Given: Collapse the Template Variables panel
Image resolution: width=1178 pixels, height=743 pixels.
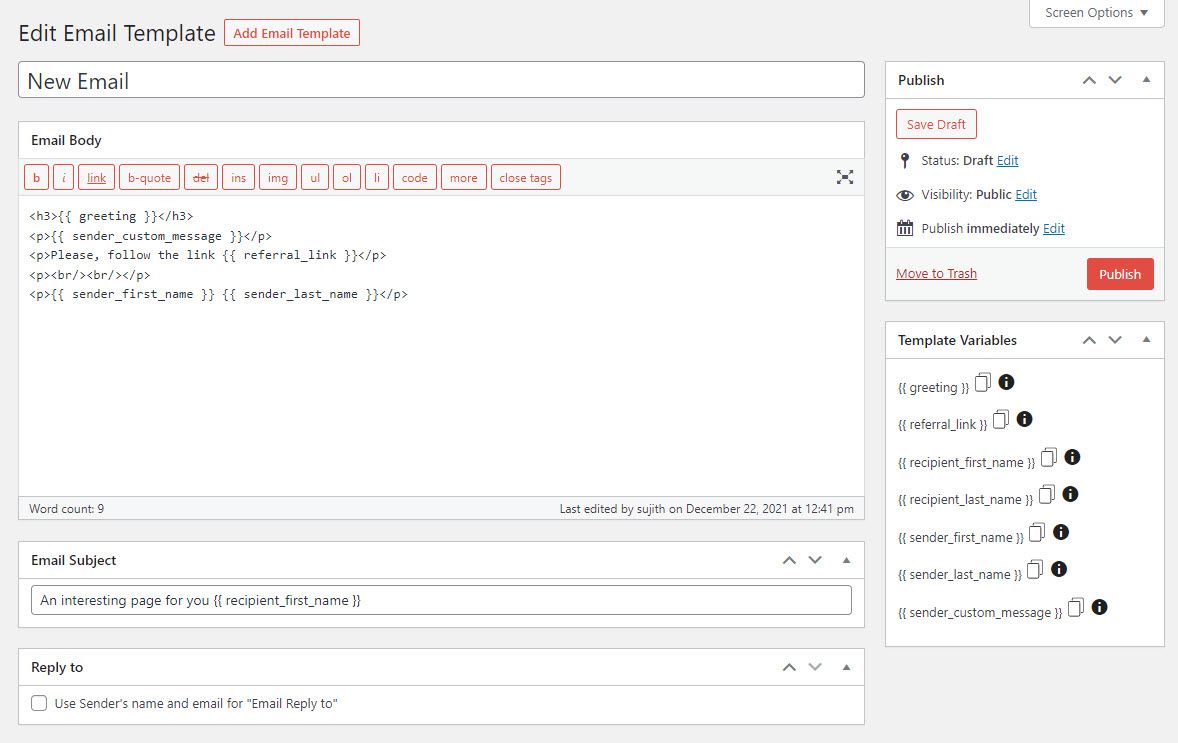Looking at the screenshot, I should [1146, 340].
